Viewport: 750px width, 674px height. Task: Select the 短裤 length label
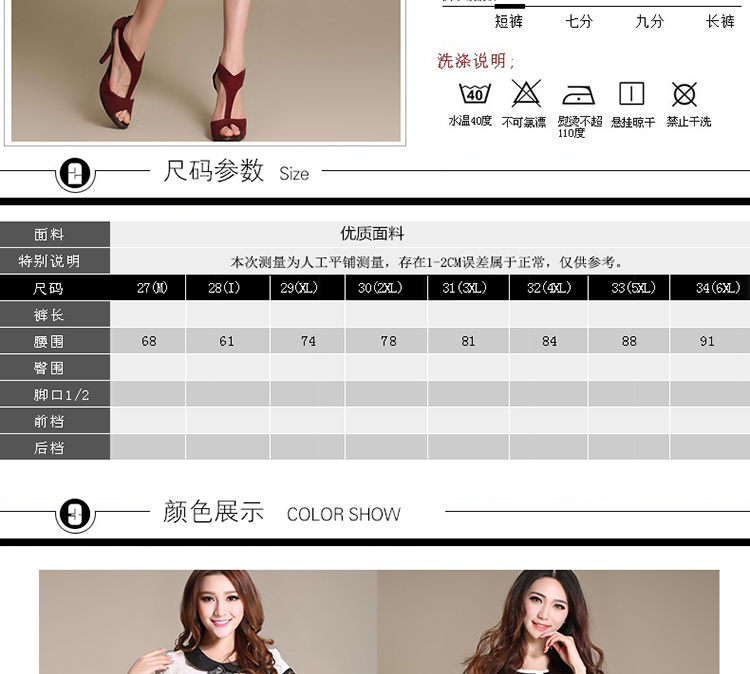click(x=508, y=22)
